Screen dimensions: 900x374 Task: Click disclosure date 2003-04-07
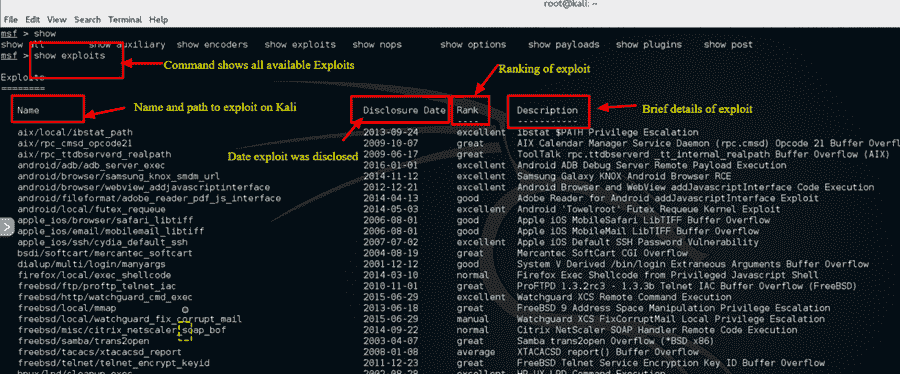(x=390, y=341)
